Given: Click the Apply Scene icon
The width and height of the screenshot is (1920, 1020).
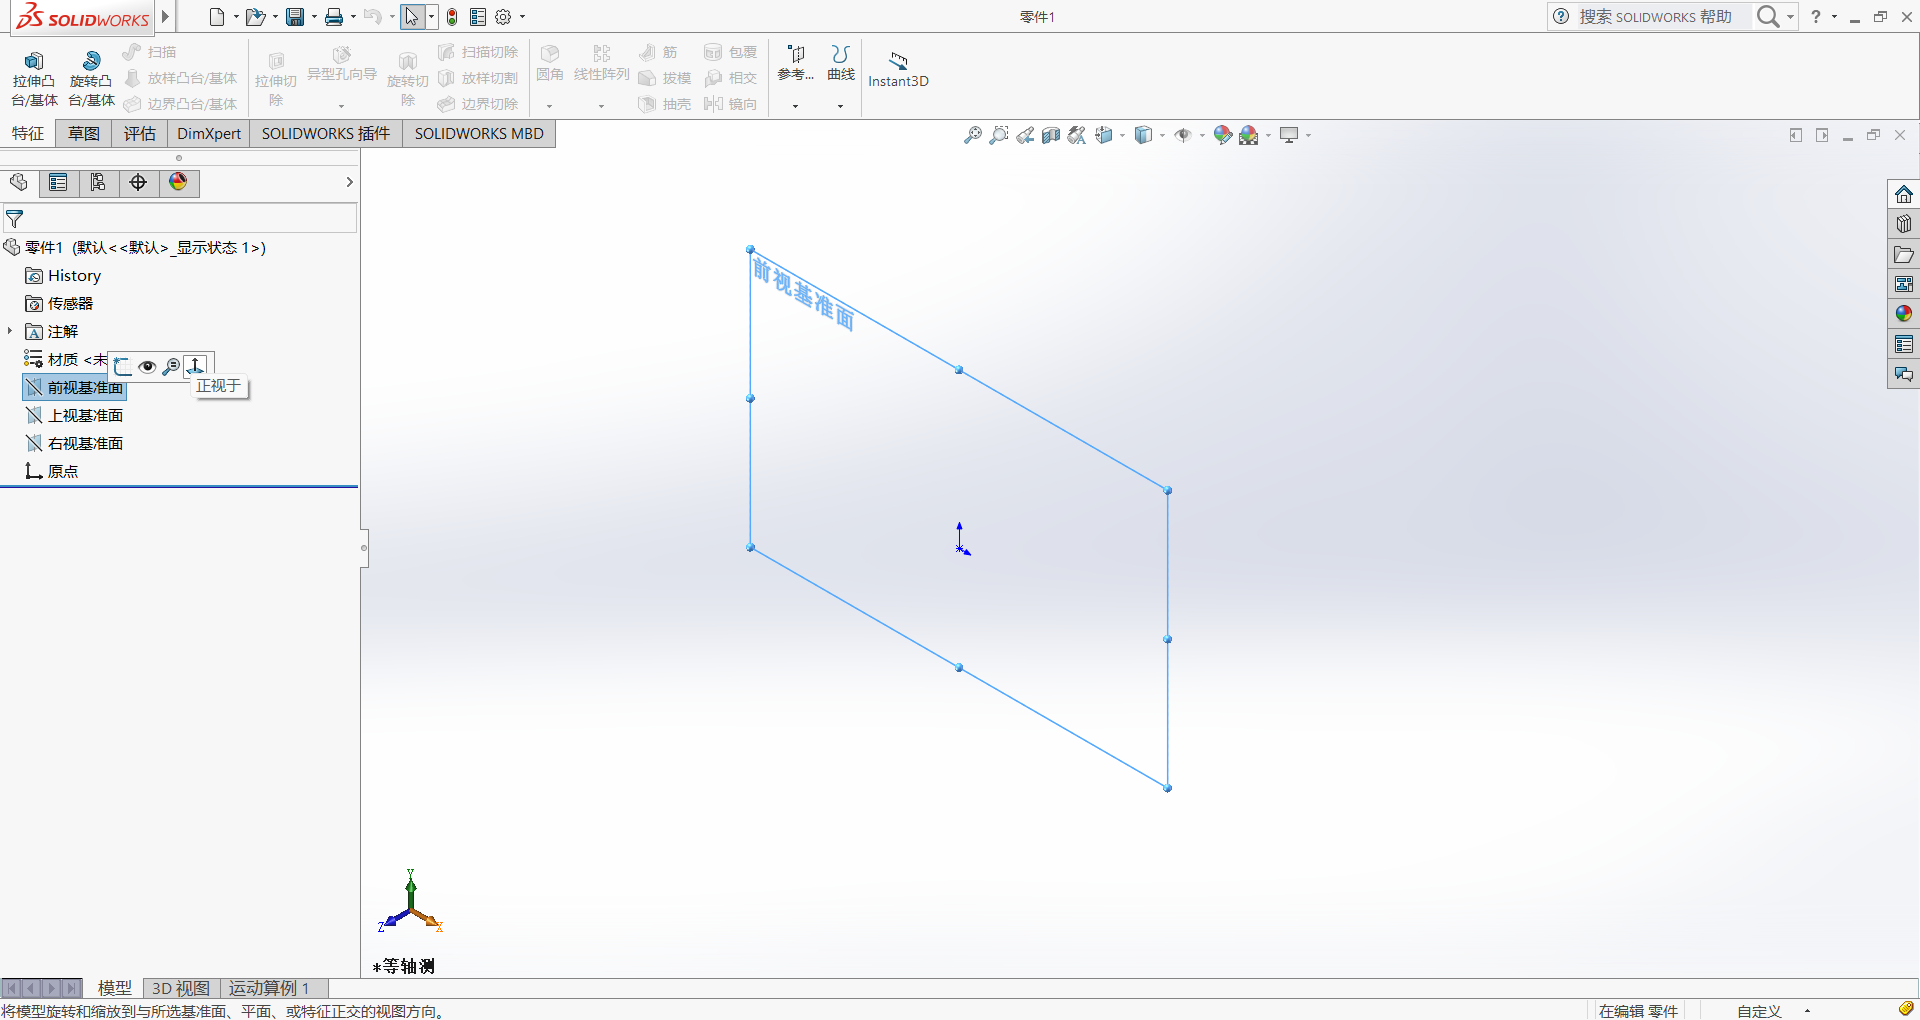Looking at the screenshot, I should point(1249,135).
